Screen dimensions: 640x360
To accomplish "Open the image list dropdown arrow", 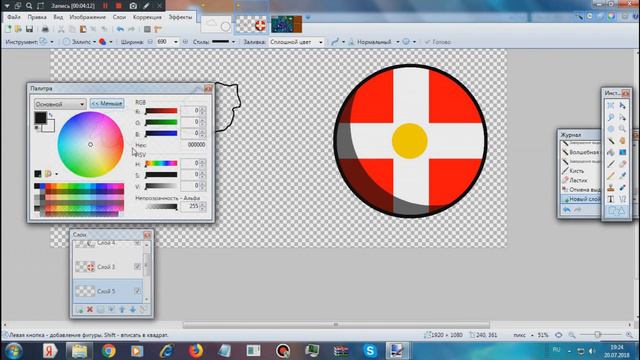I will click(308, 18).
